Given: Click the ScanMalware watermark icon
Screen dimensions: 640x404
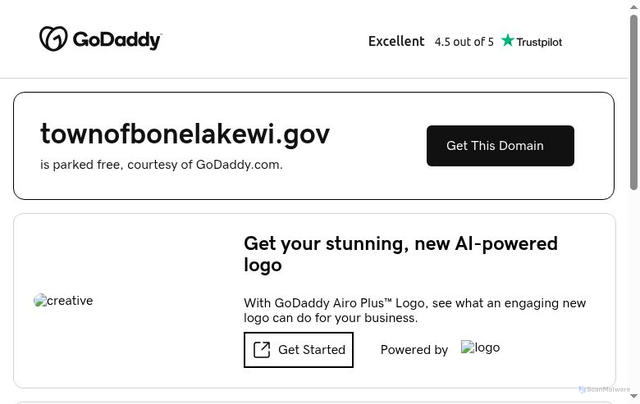Looking at the screenshot, I should pos(582,389).
